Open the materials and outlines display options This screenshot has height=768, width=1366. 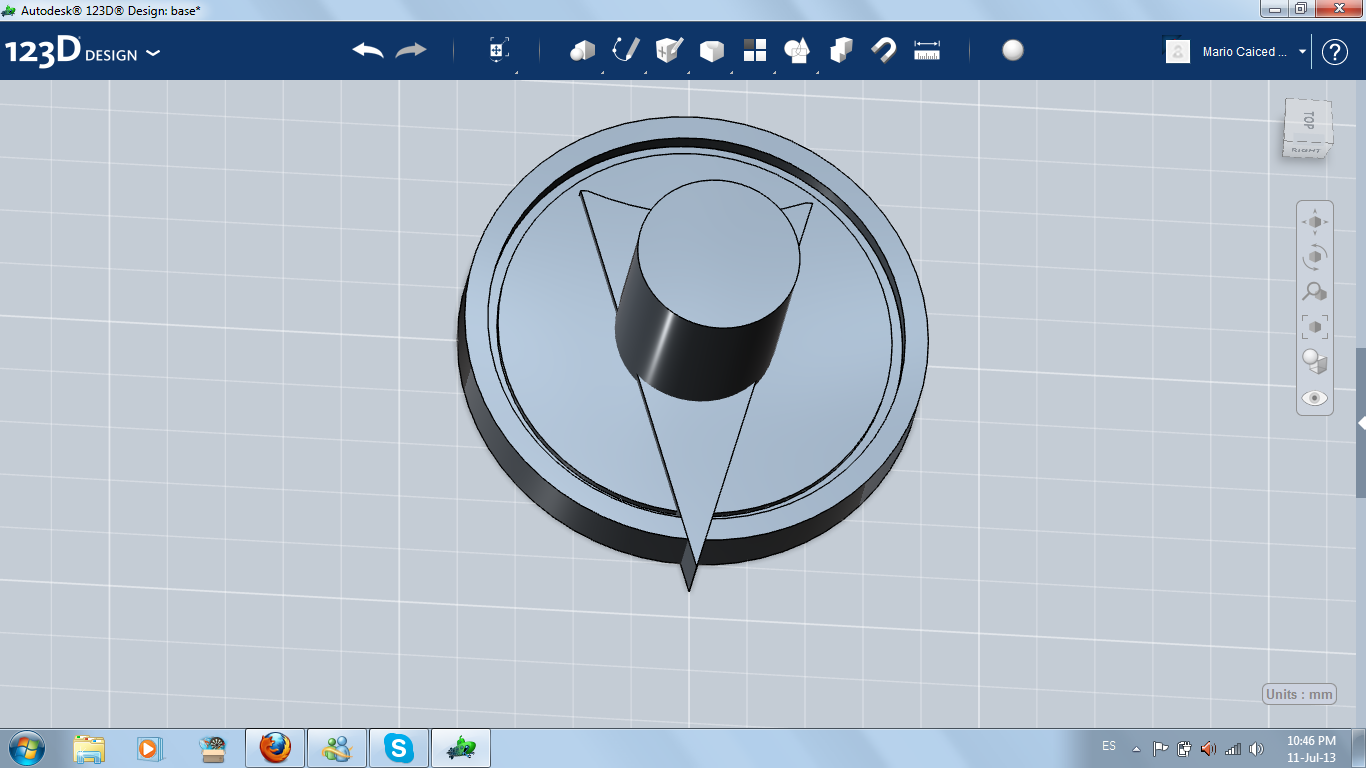pos(1314,362)
